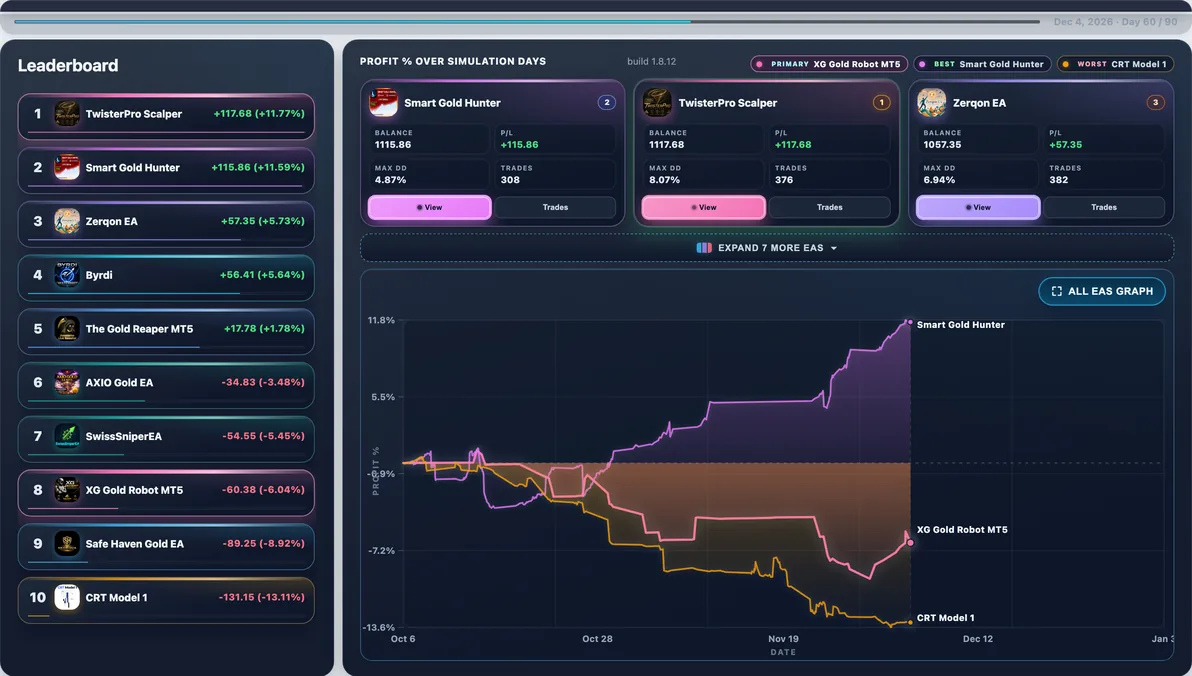1192x676 pixels.
Task: Open the All EAs Graph view
Action: point(1102,291)
